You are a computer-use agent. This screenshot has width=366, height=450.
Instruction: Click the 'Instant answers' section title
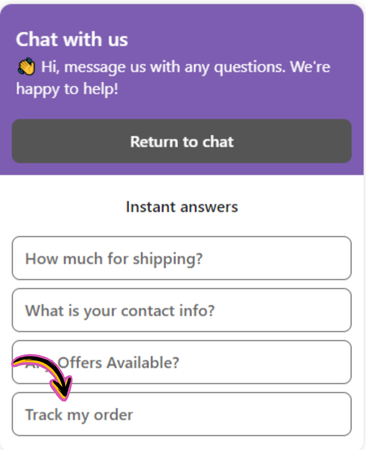[x=182, y=207]
